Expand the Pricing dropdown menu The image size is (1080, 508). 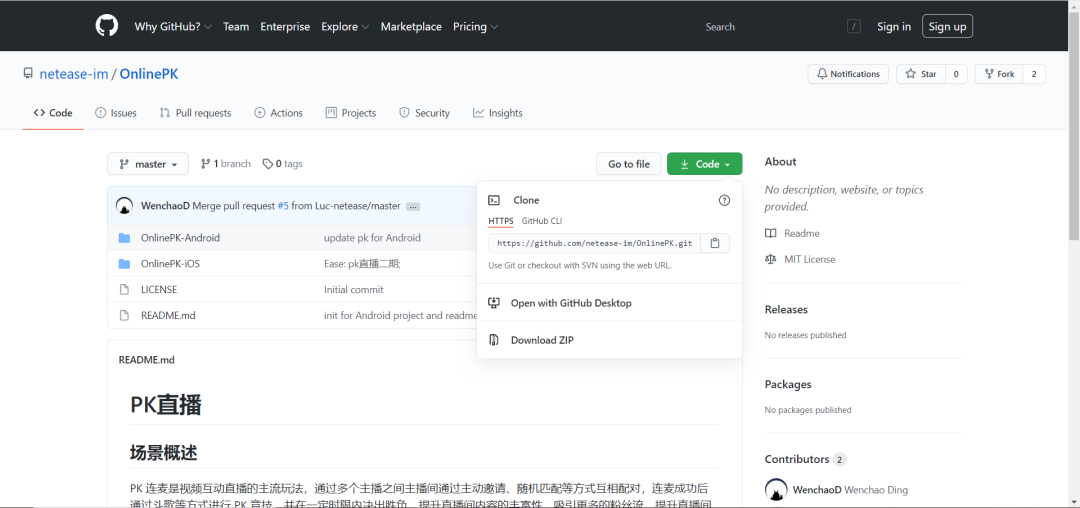(x=475, y=27)
